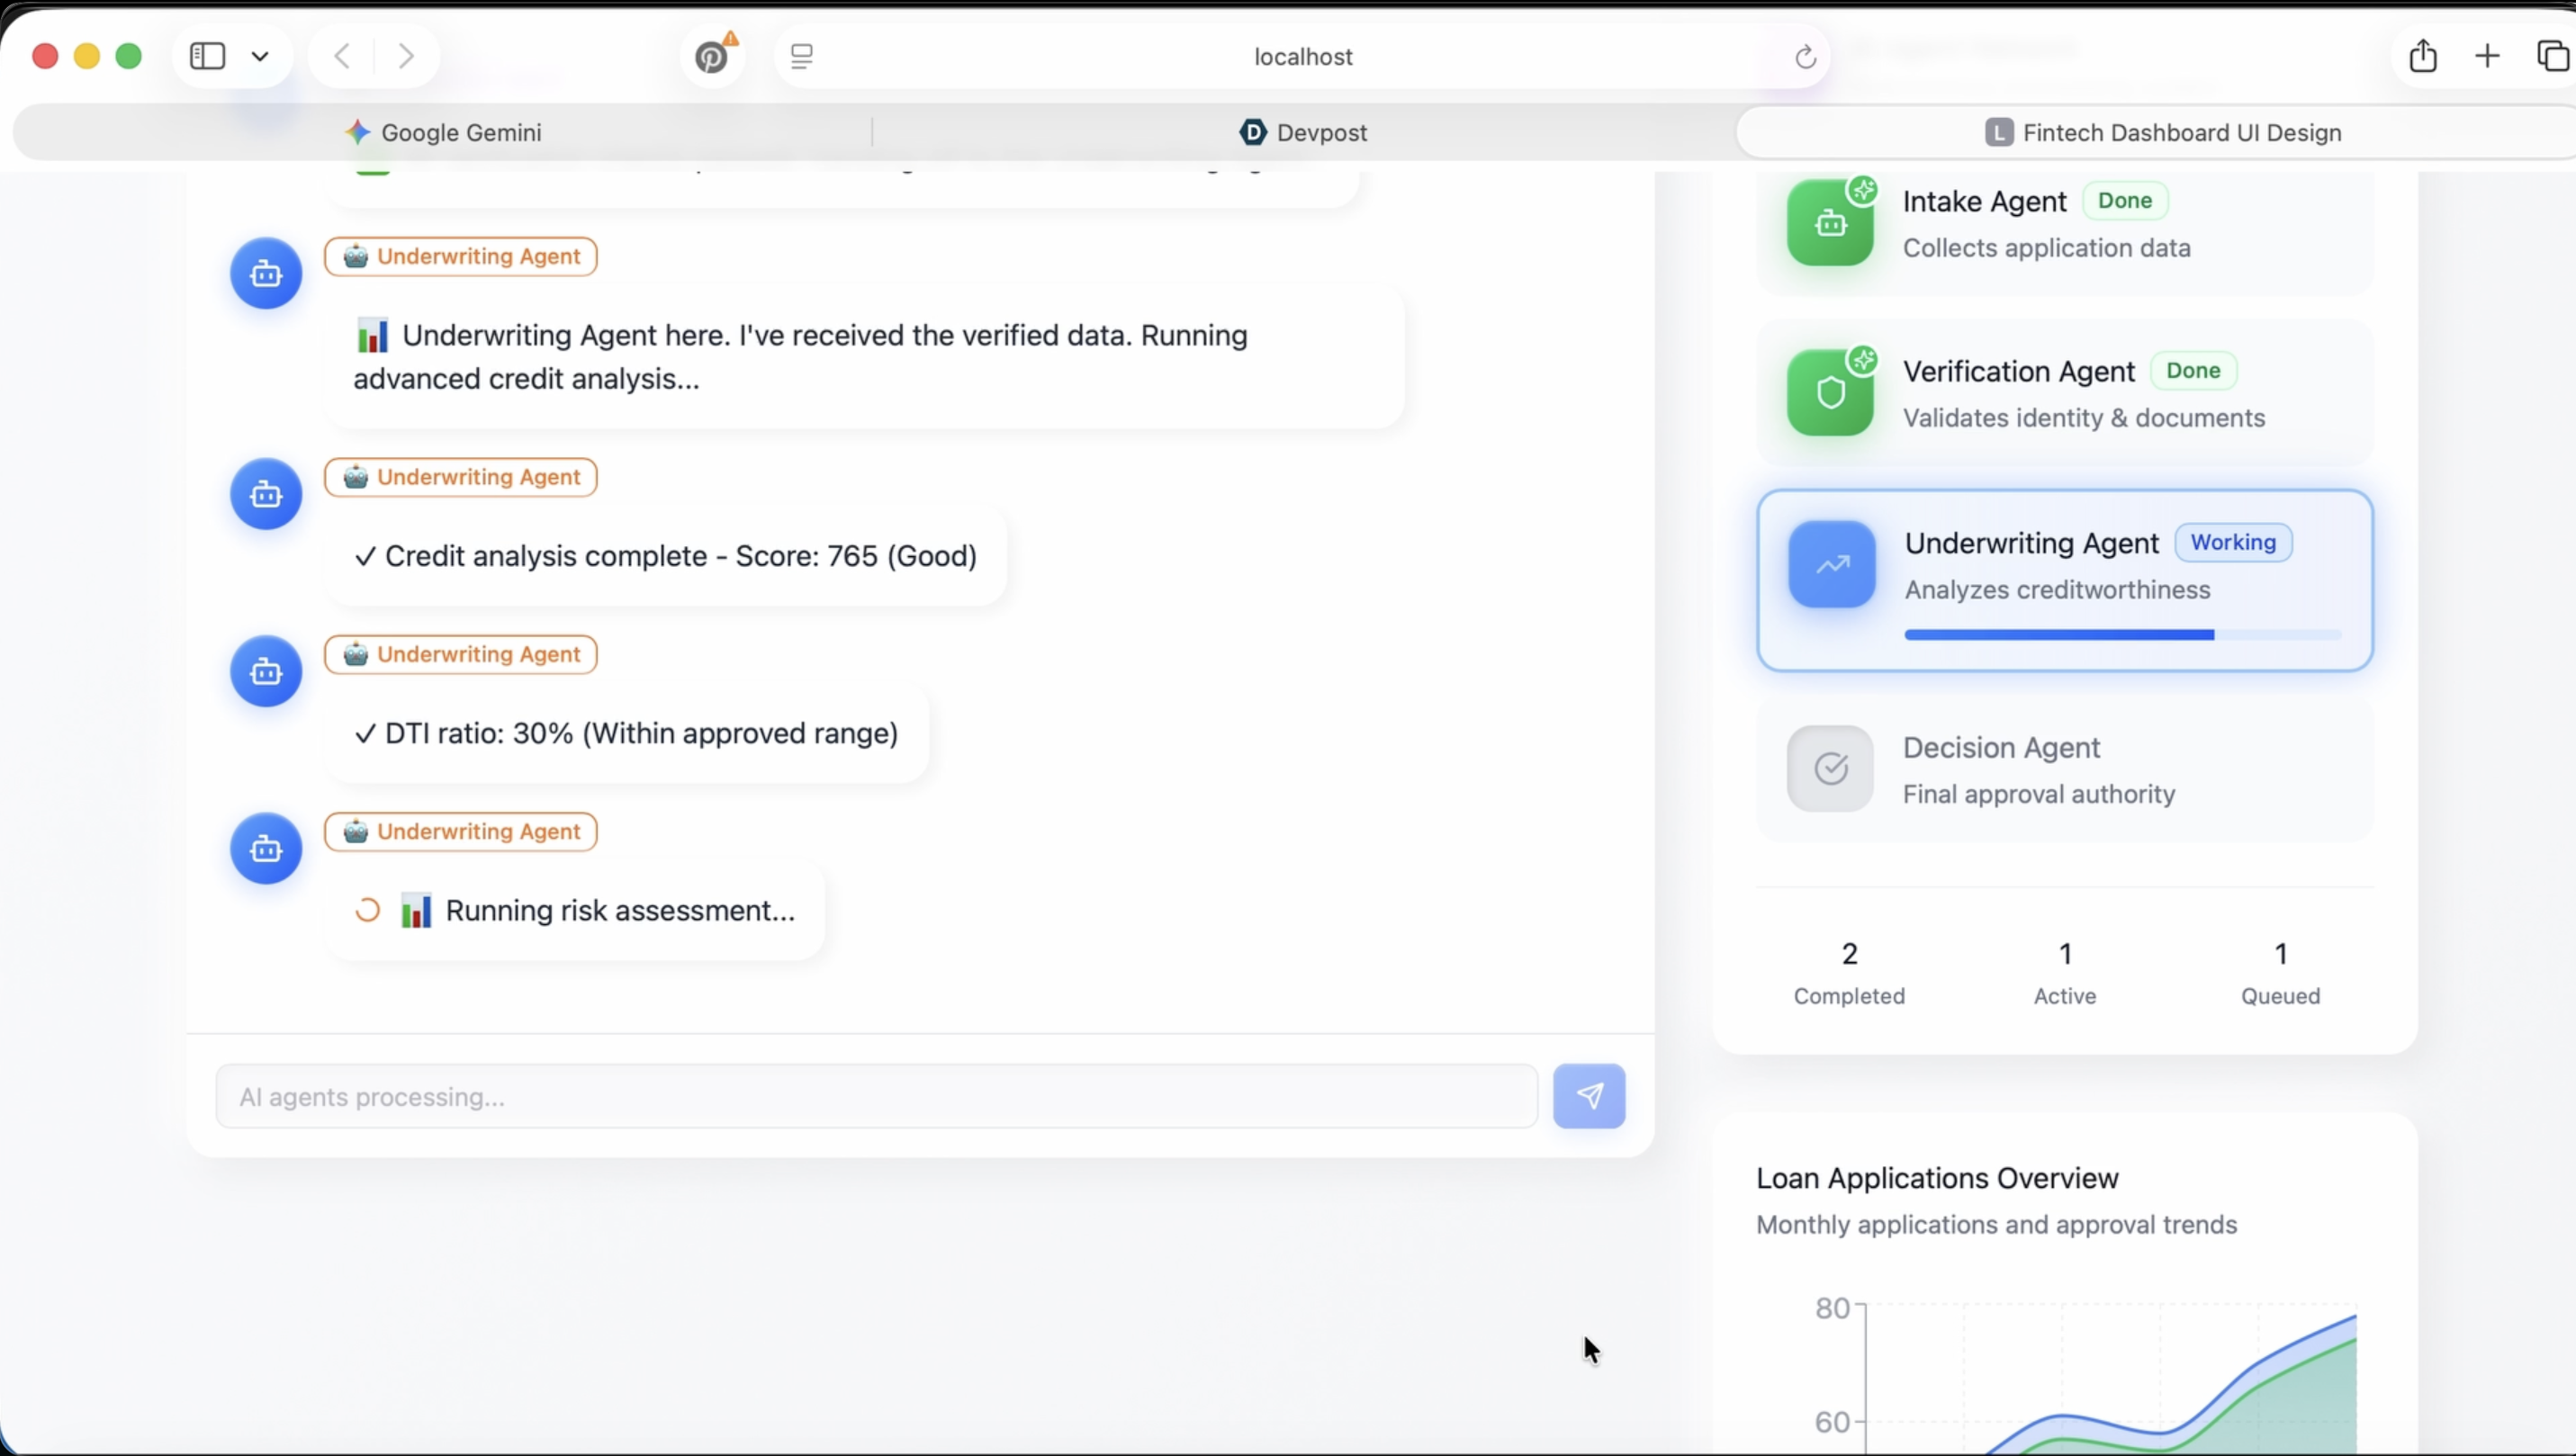This screenshot has height=1456, width=2576.
Task: Switch to the Google Gemini tab
Action: pos(443,132)
